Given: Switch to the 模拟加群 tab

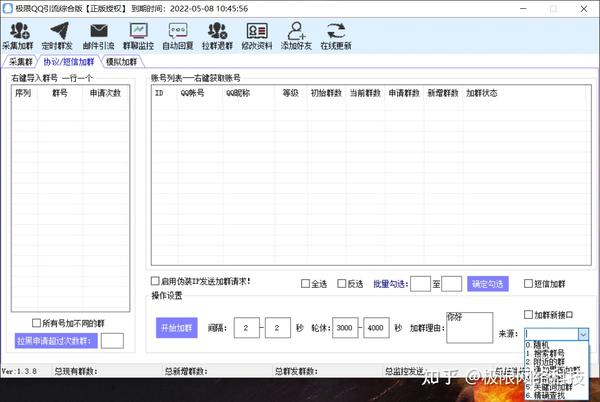Looking at the screenshot, I should point(122,62).
